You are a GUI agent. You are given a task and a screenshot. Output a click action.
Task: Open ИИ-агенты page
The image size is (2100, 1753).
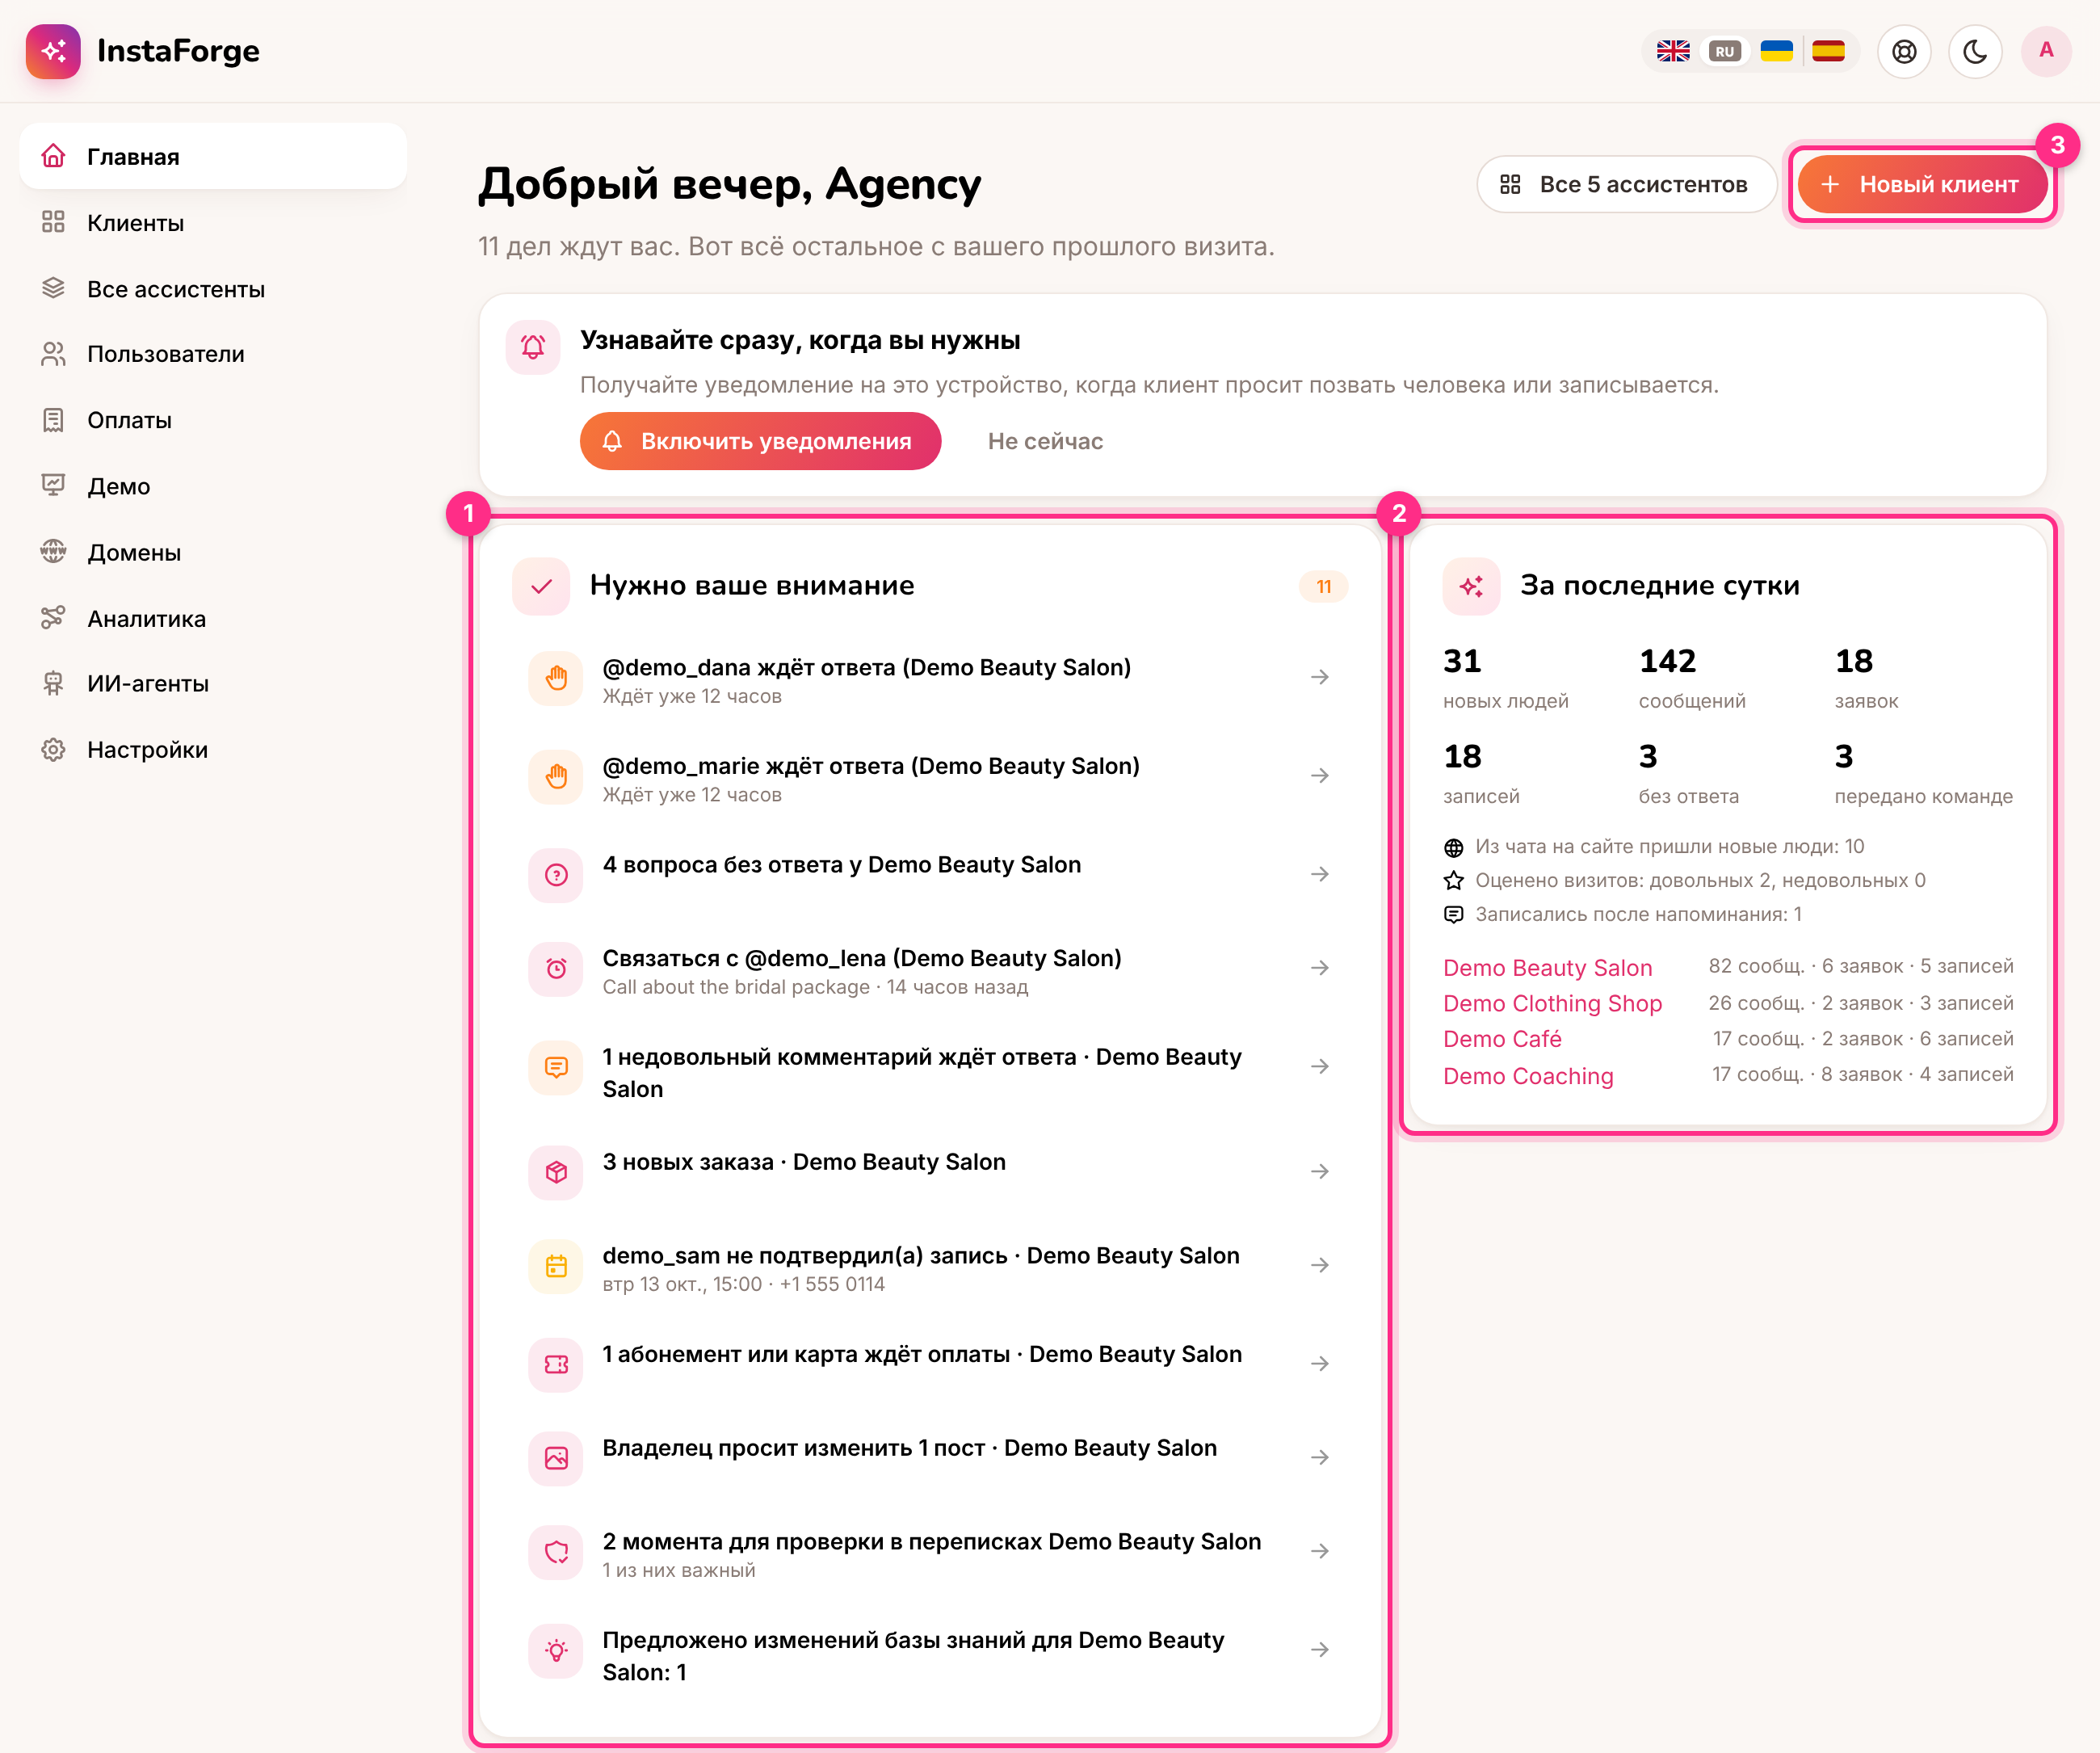(213, 684)
